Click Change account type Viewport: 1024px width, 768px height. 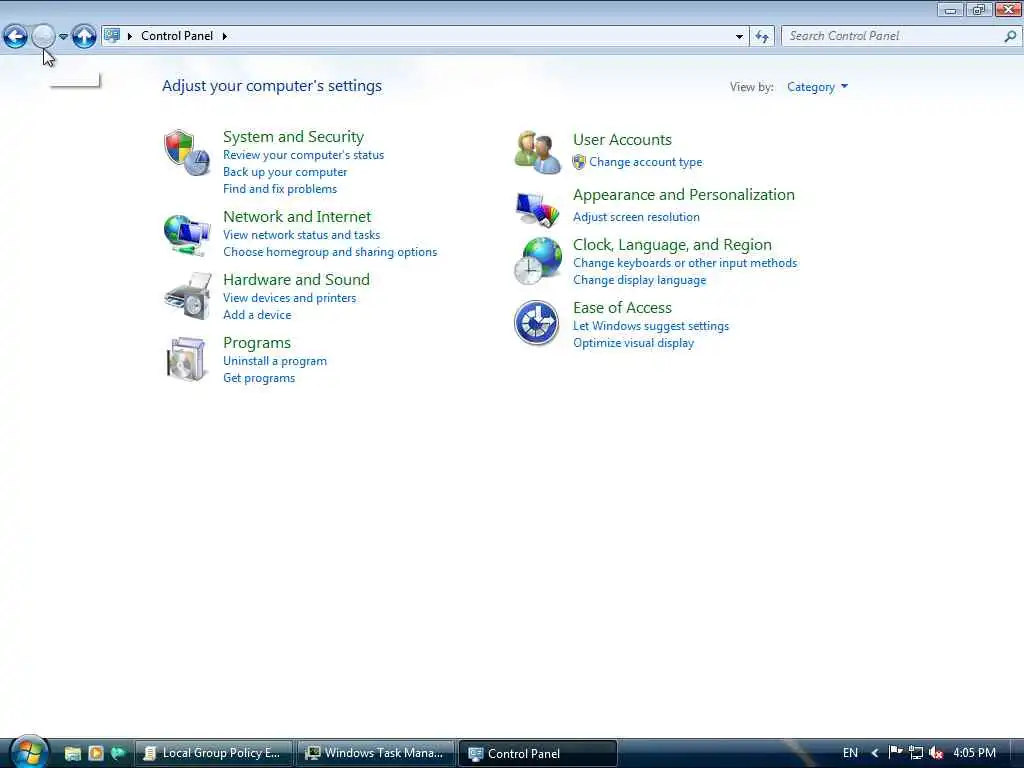click(645, 162)
